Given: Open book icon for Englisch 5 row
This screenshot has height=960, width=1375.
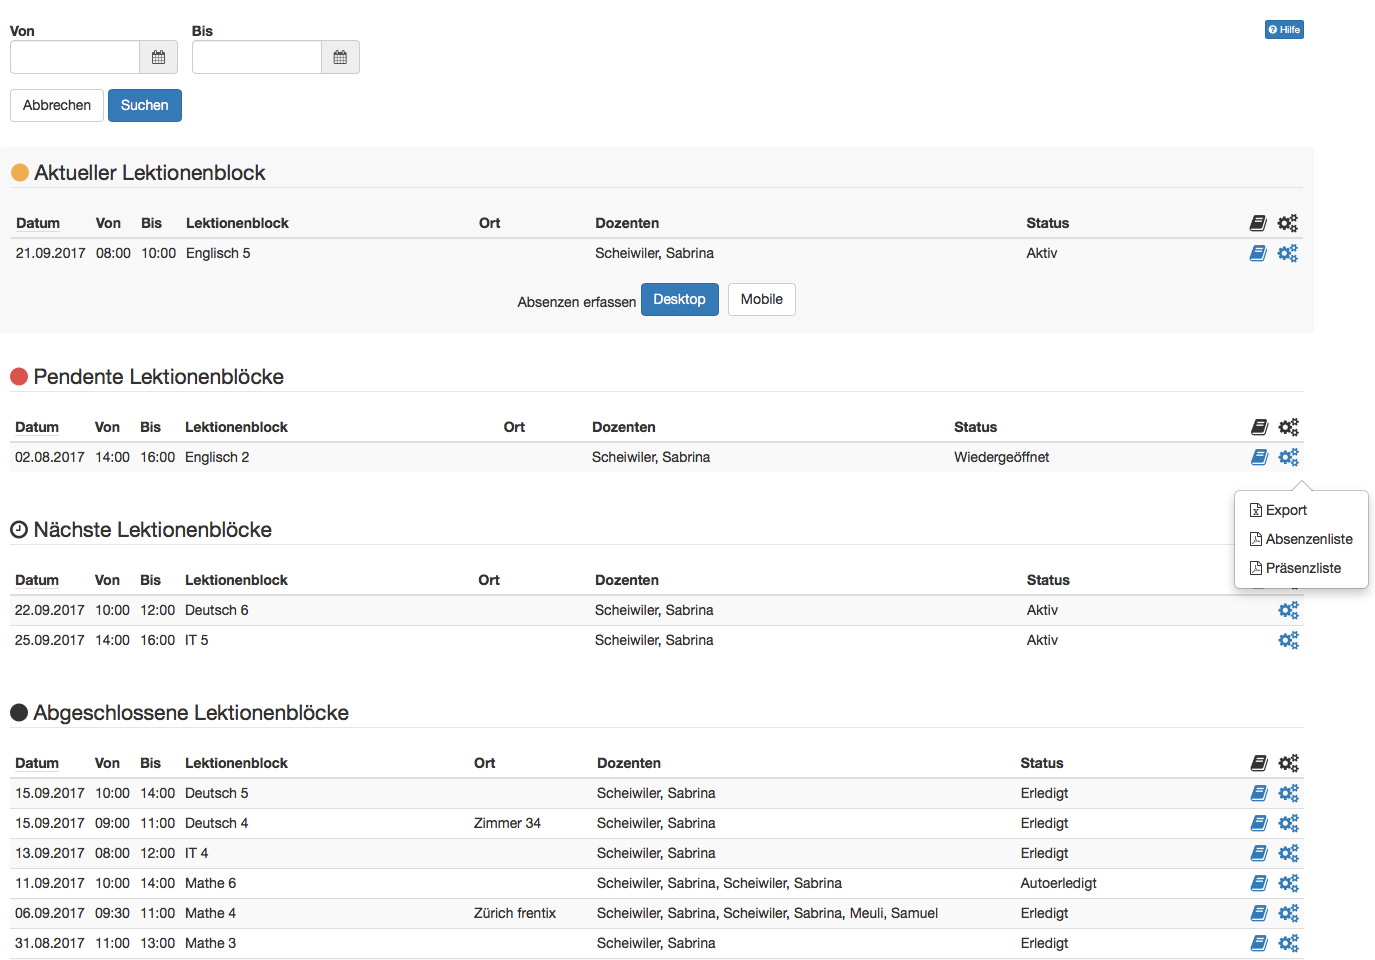Looking at the screenshot, I should 1258,254.
